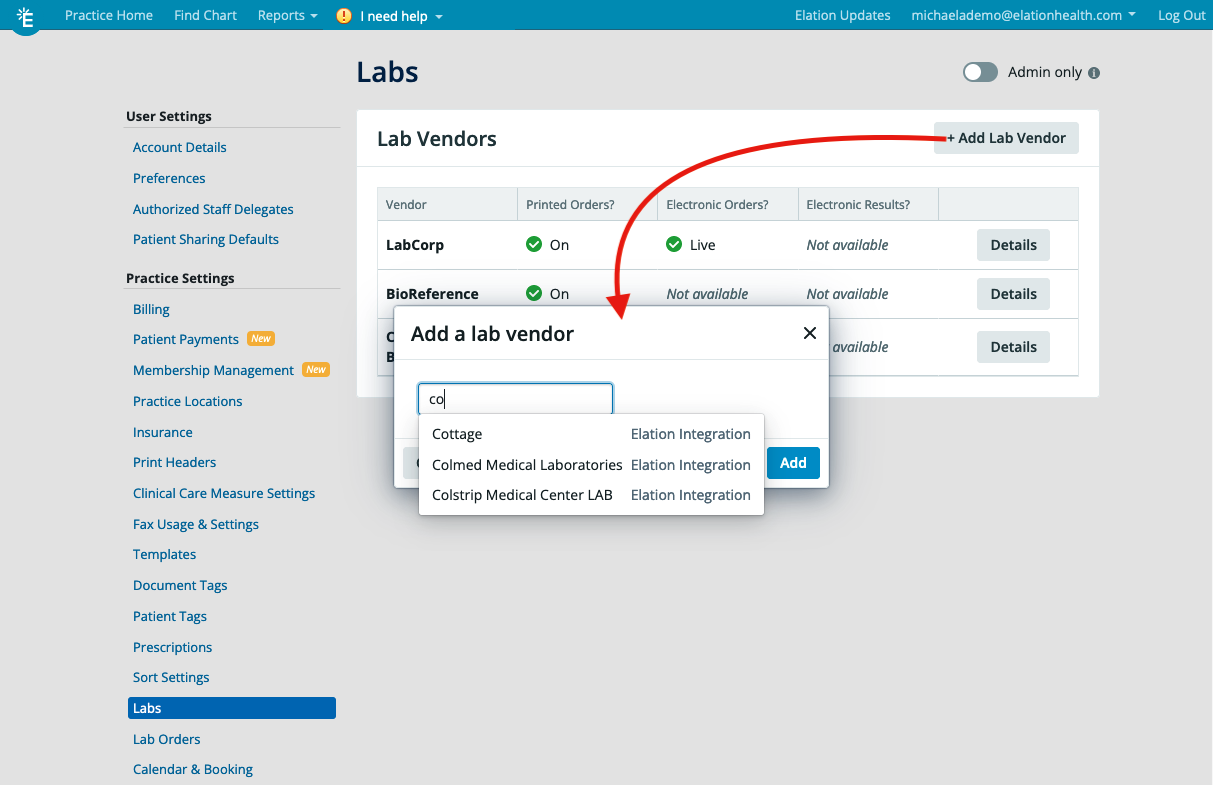Open the Reports dropdown menu
Viewport: 1213px width, 785px height.
(x=287, y=15)
